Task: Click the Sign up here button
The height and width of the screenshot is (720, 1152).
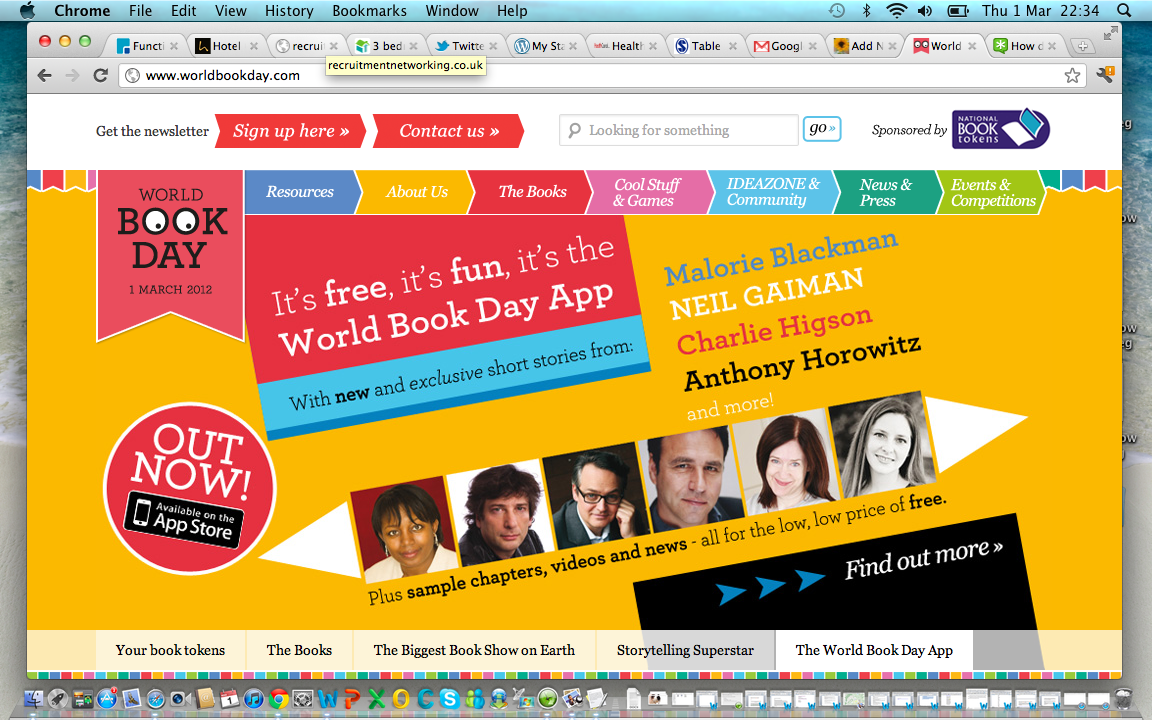Action: tap(290, 131)
